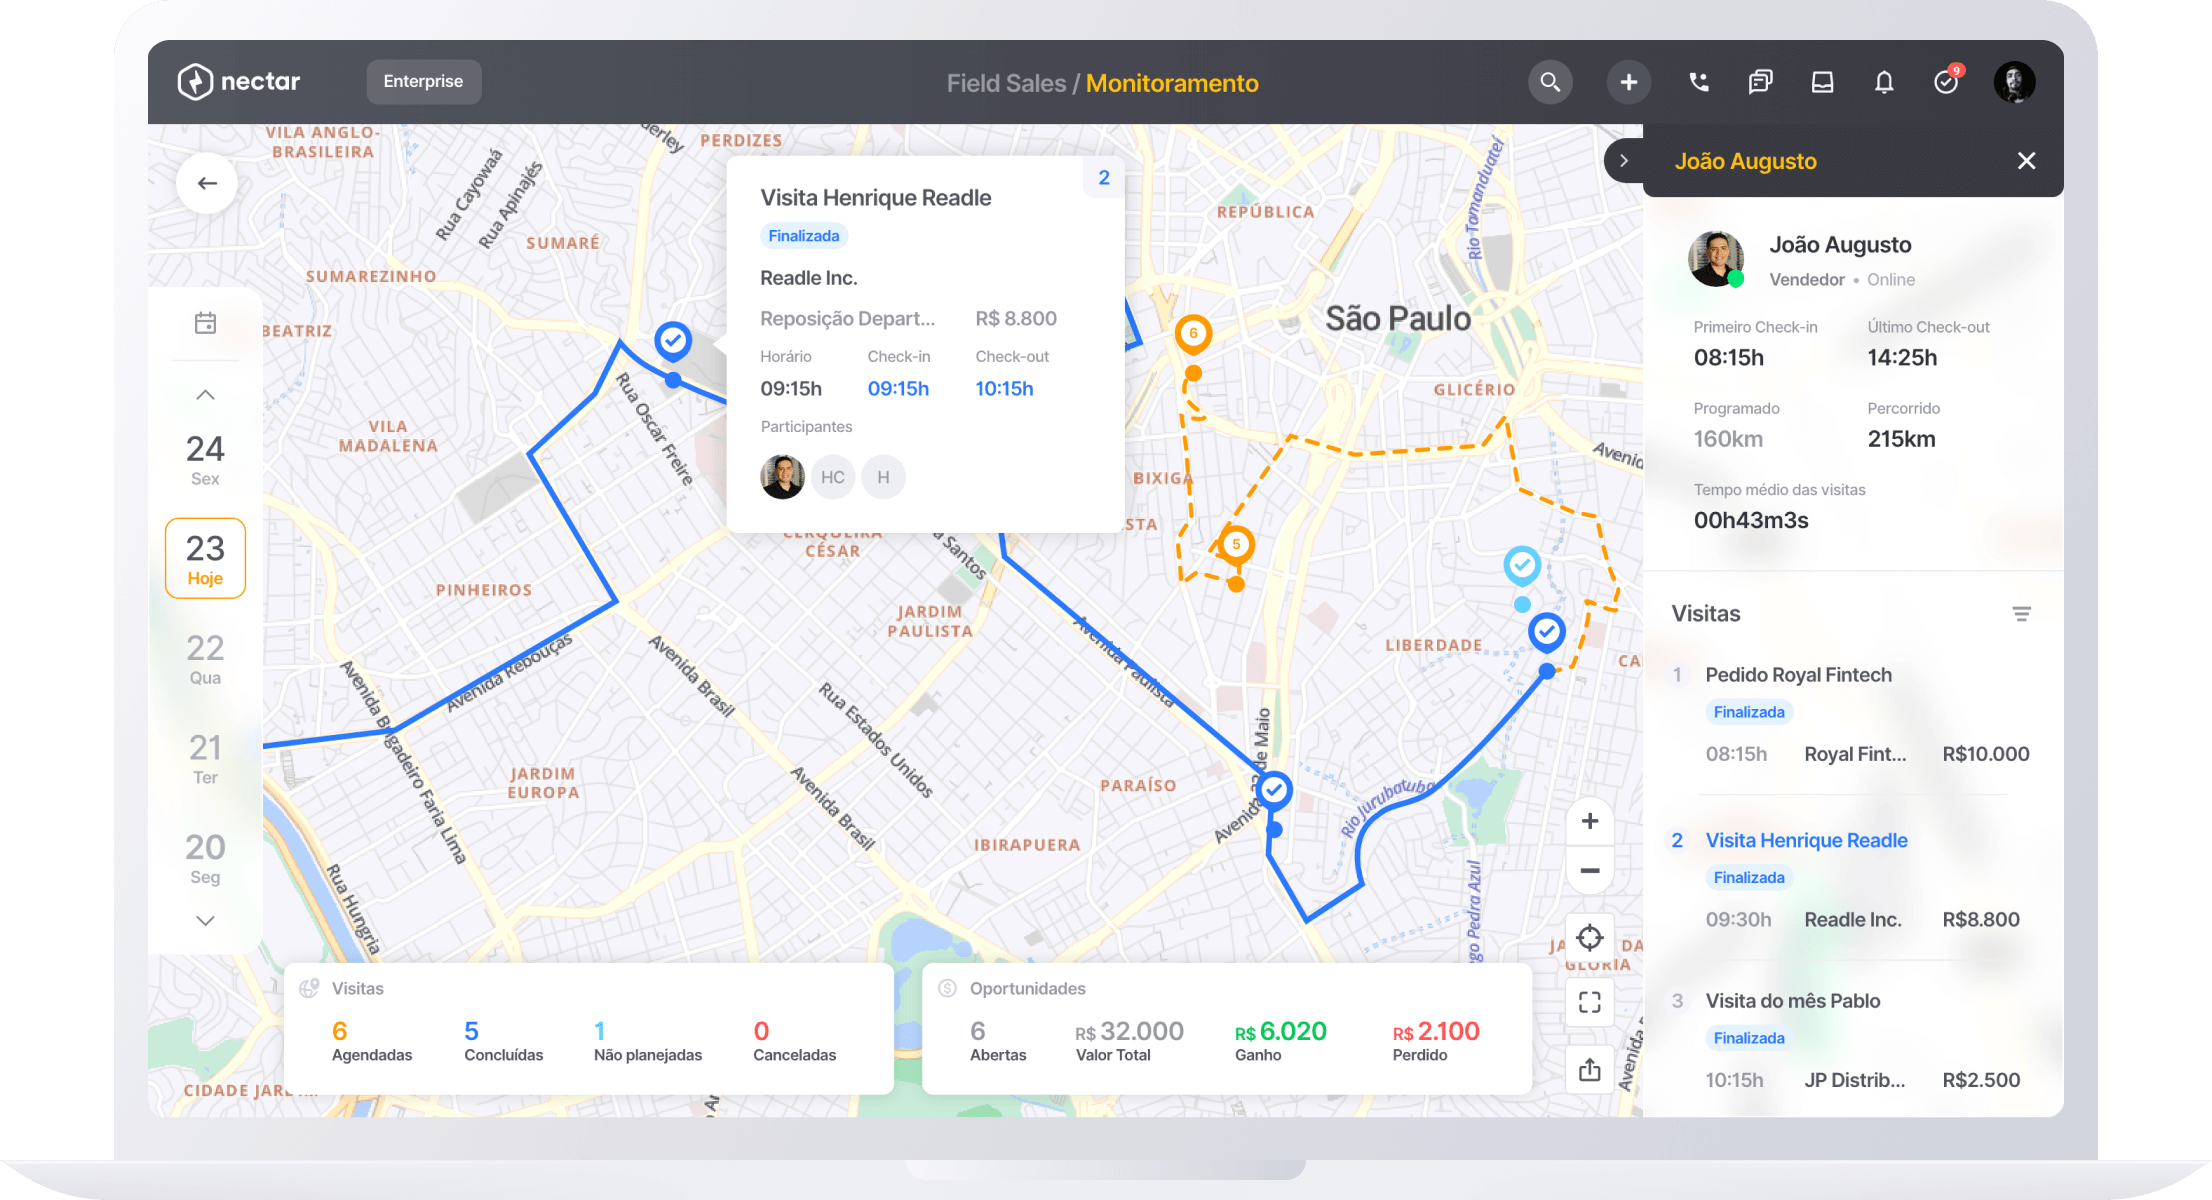Screen dimensions: 2212x1200
Task: Center map on current location
Action: 1590,938
